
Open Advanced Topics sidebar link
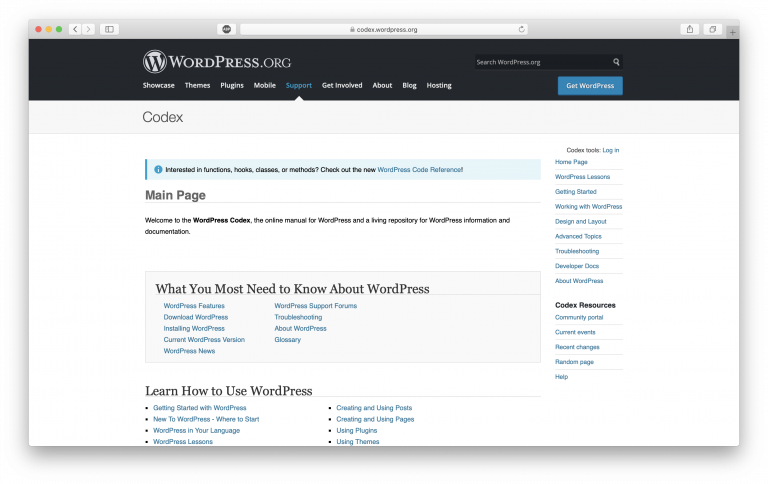pos(578,236)
